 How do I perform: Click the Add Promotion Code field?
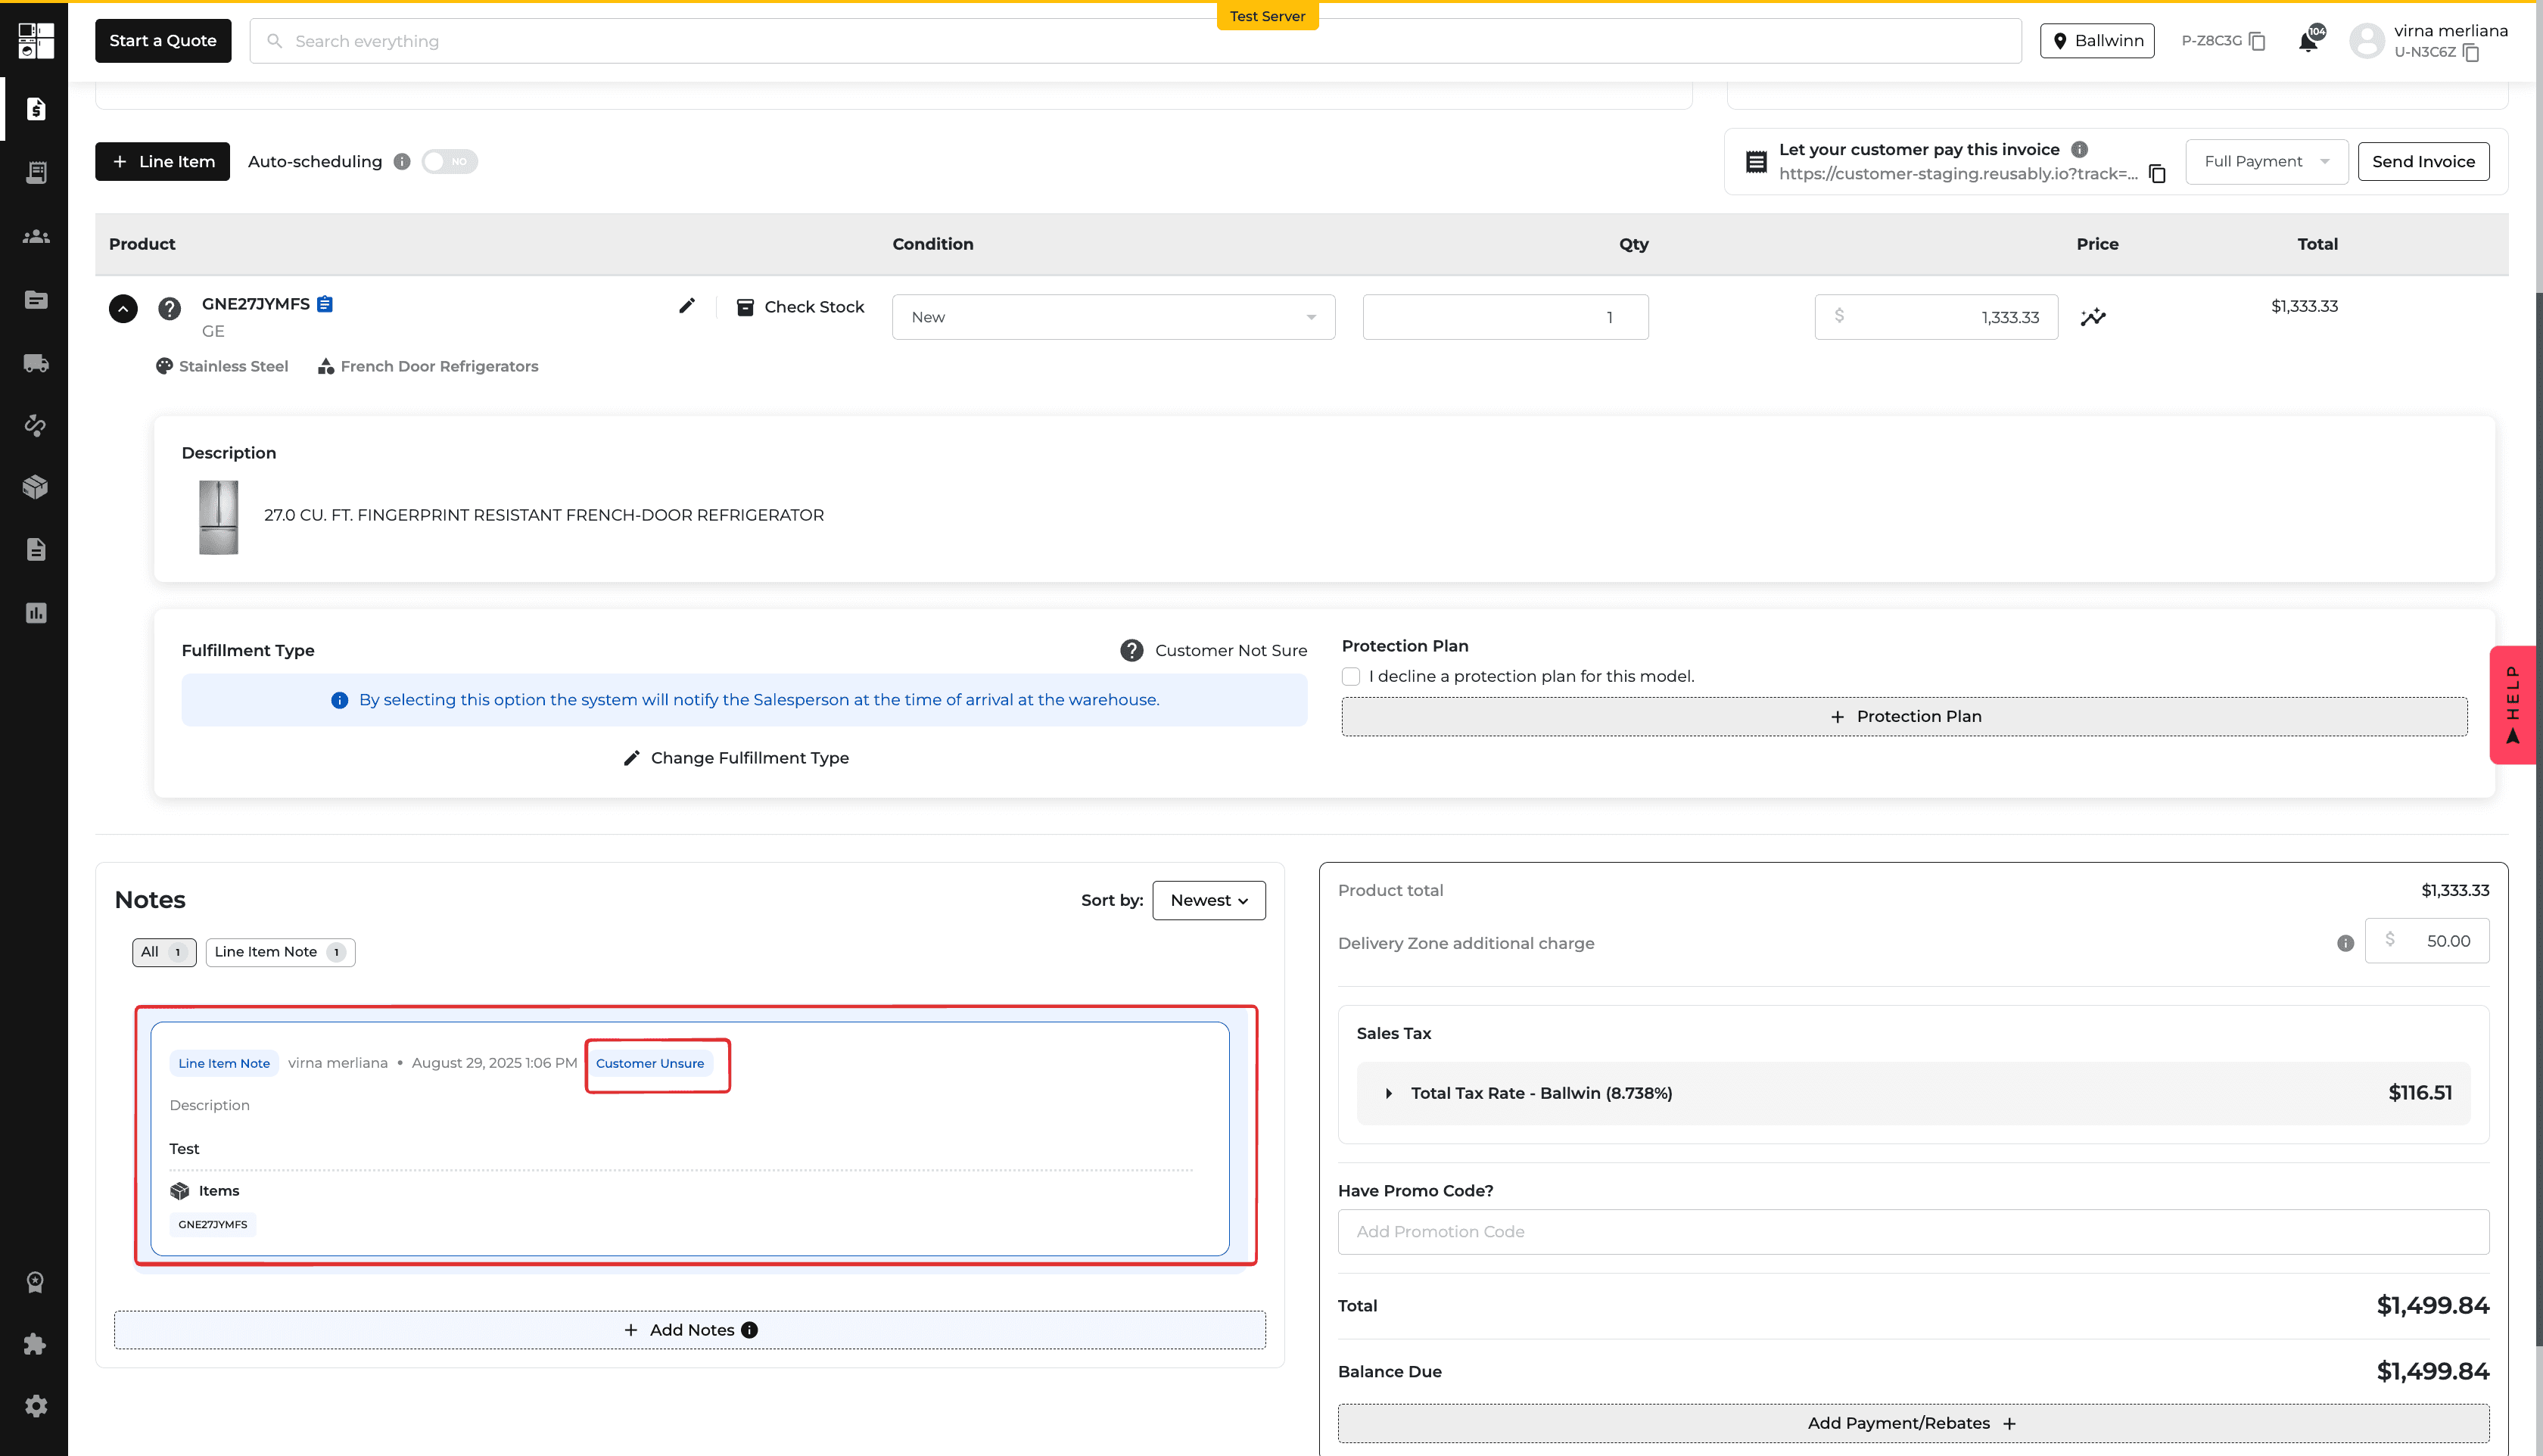(x=1913, y=1232)
